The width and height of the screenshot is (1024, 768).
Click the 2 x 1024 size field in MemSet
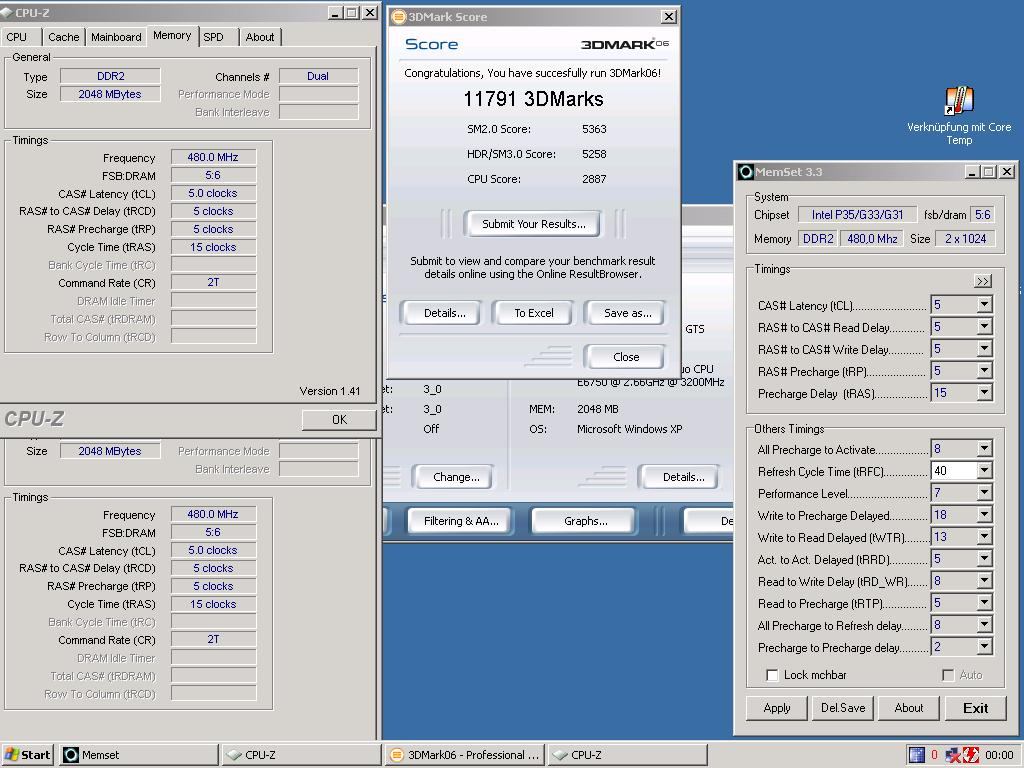click(965, 239)
